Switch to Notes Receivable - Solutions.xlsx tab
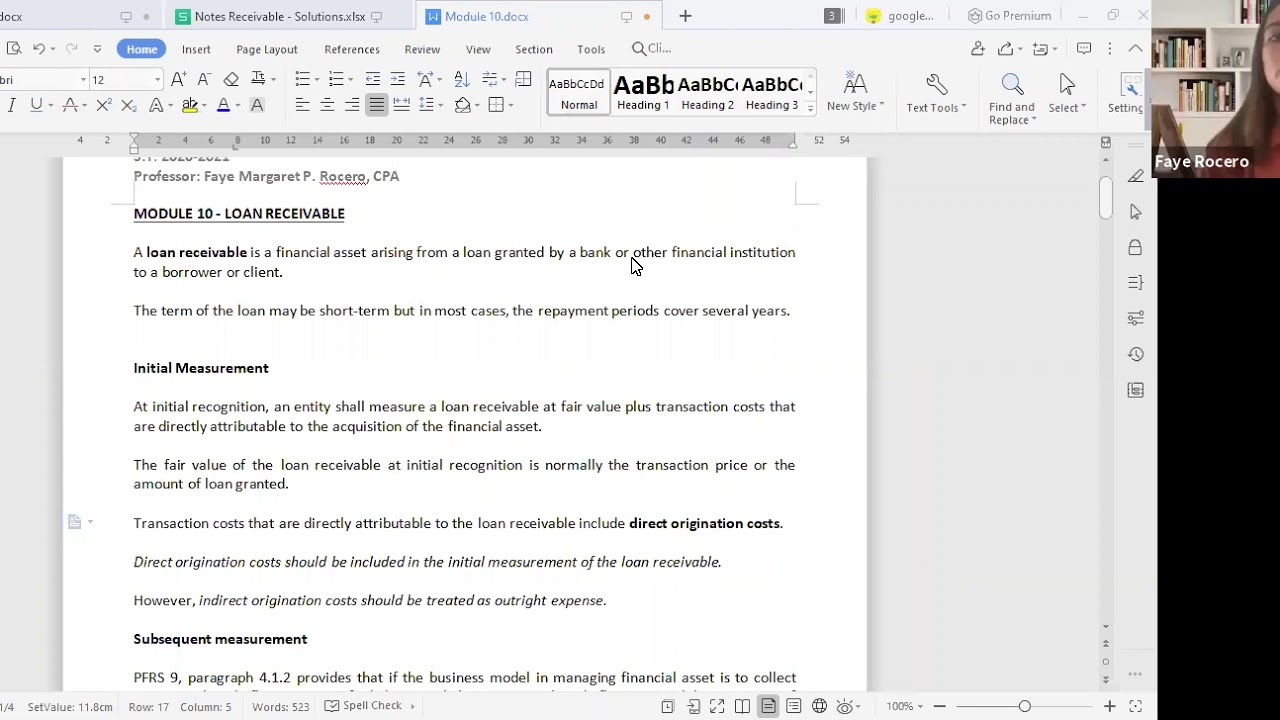 coord(280,16)
